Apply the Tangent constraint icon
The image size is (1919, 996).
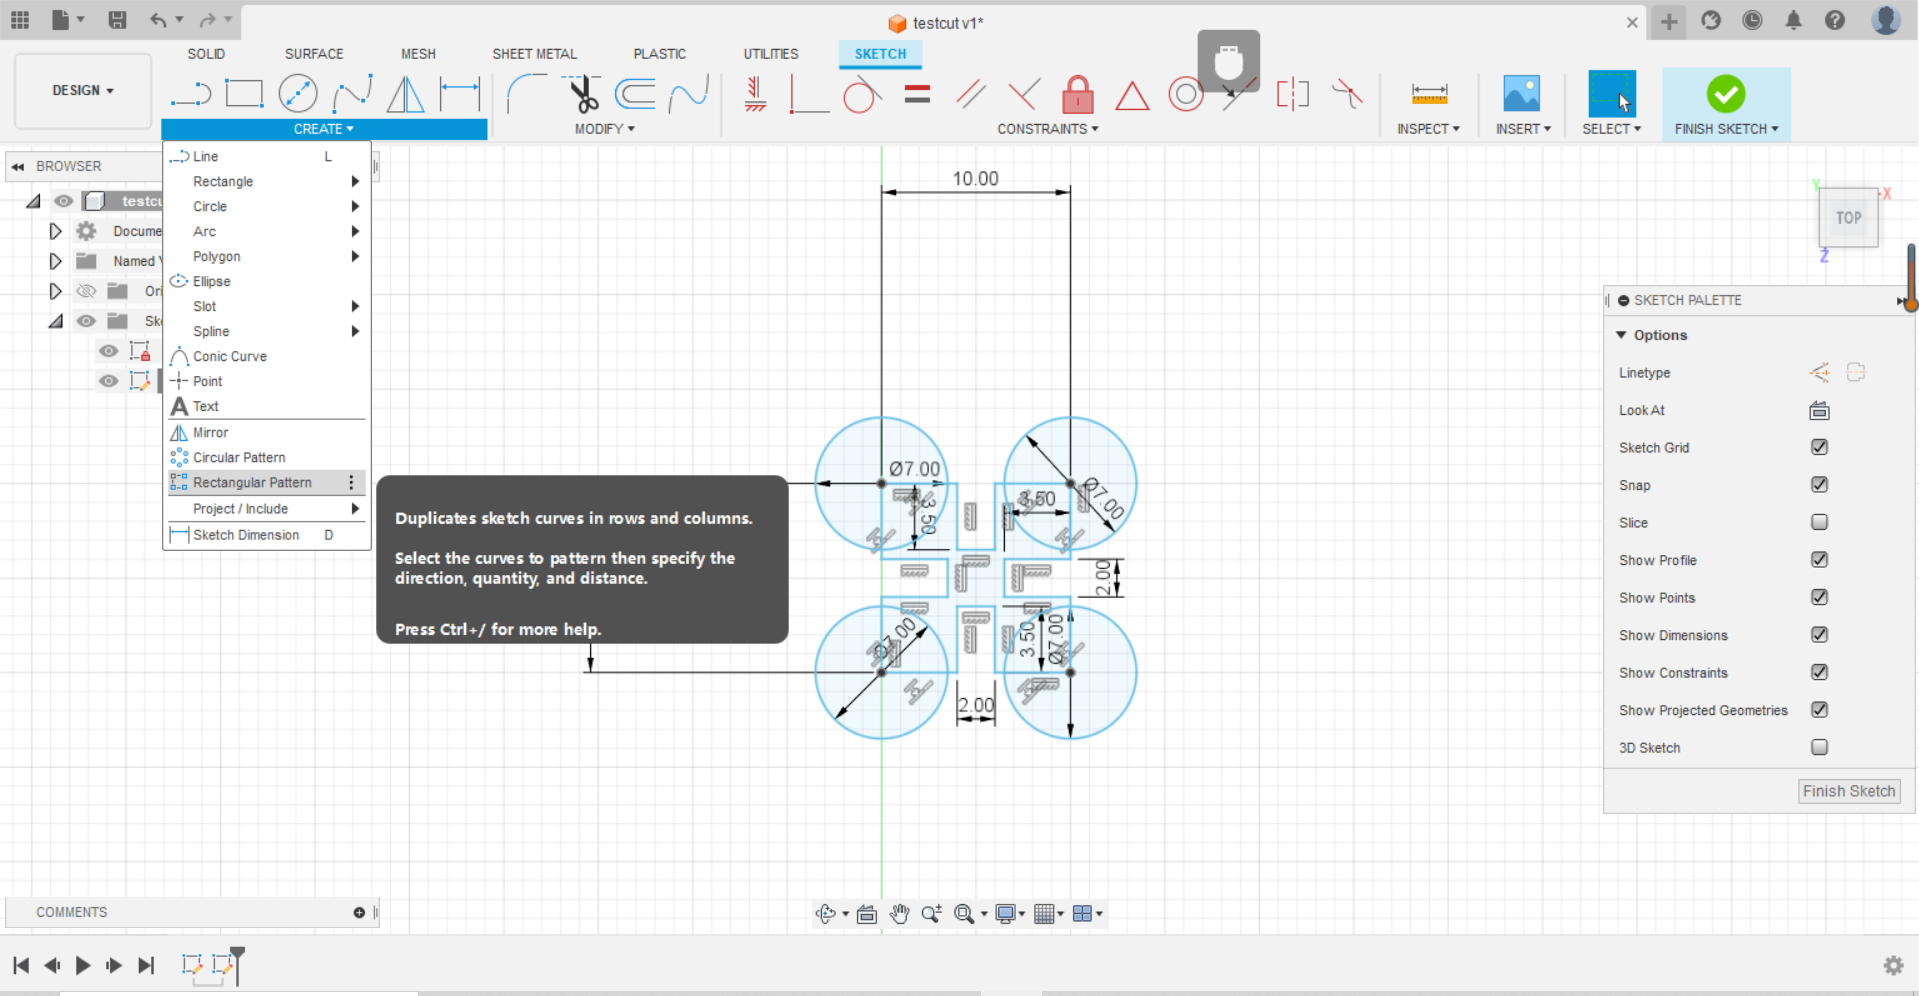point(863,94)
